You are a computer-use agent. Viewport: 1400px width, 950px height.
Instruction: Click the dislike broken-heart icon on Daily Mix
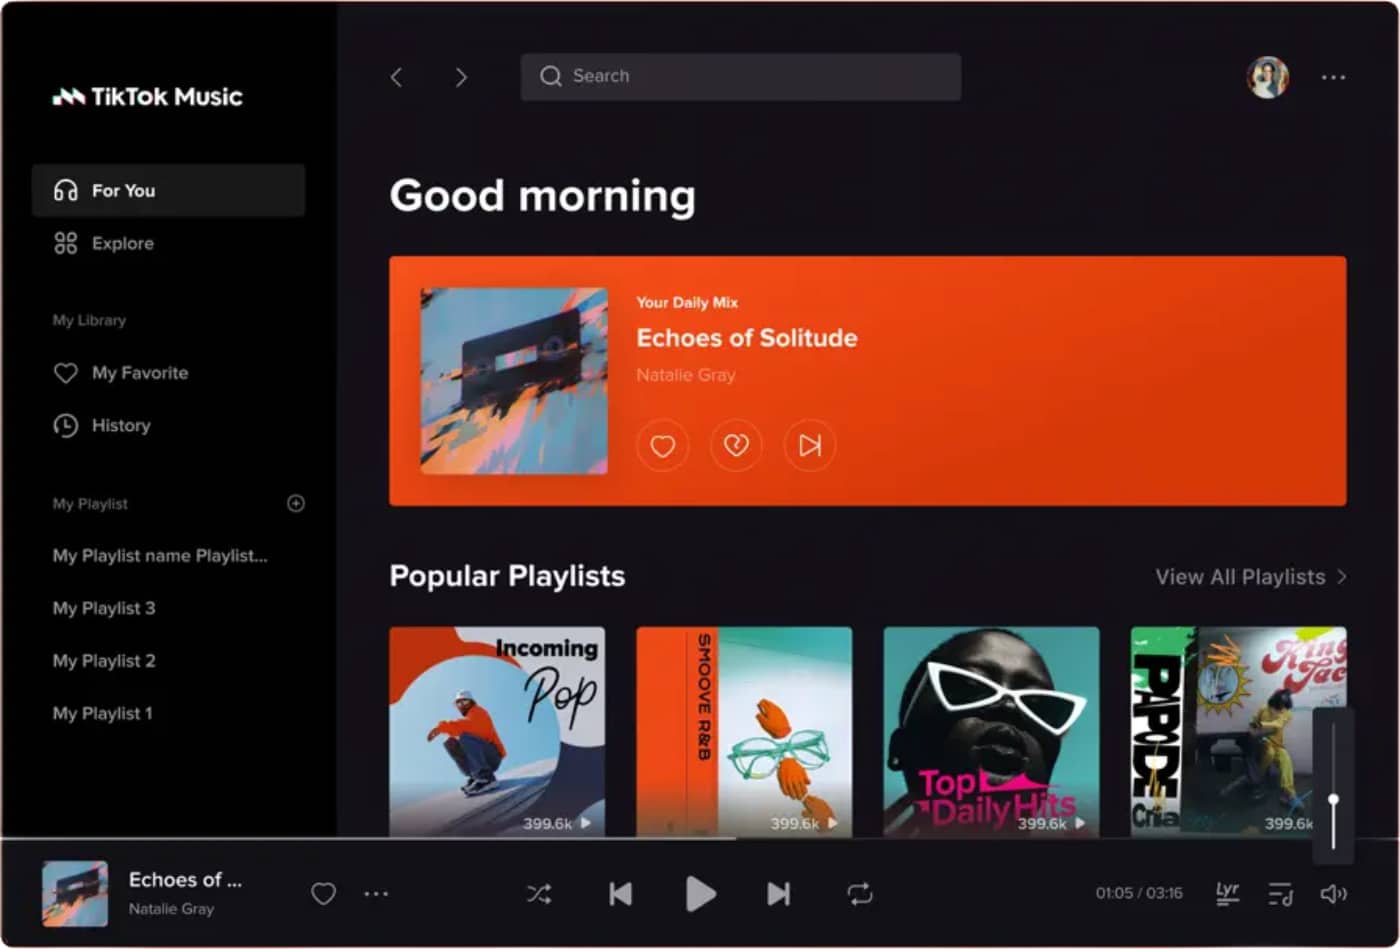pos(736,445)
